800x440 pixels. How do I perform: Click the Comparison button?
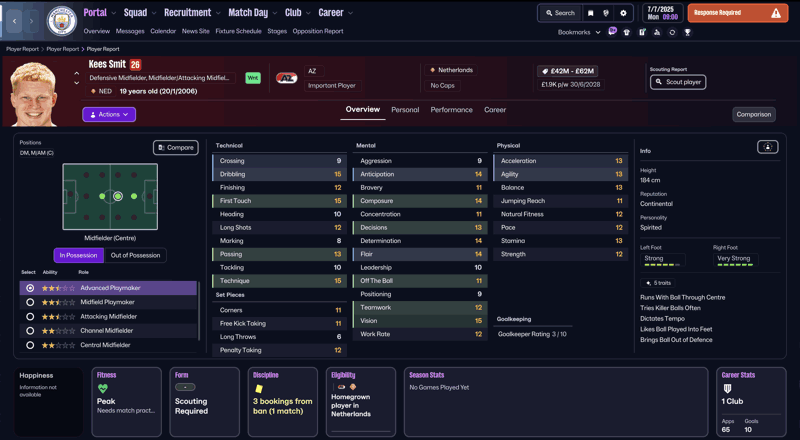click(x=754, y=114)
